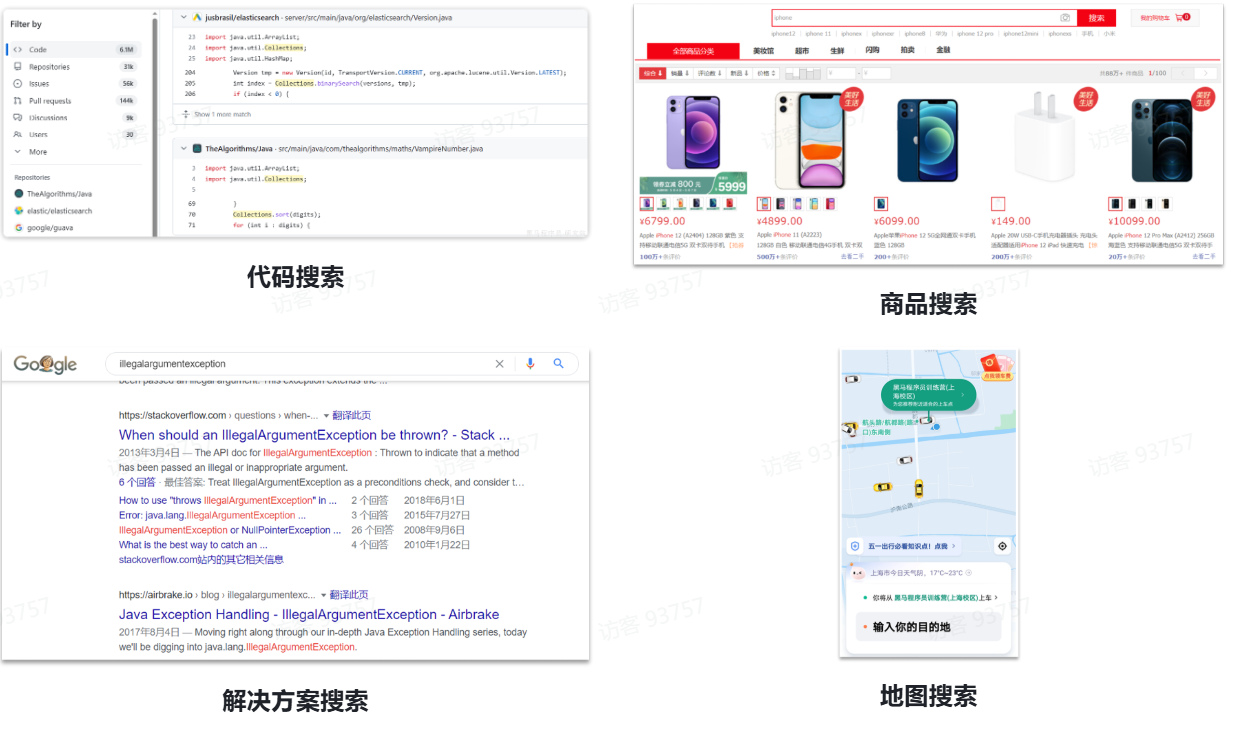Viewport: 1246px width, 738px height.
Task: Switch to the 闪购 tab
Action: pos(872,50)
